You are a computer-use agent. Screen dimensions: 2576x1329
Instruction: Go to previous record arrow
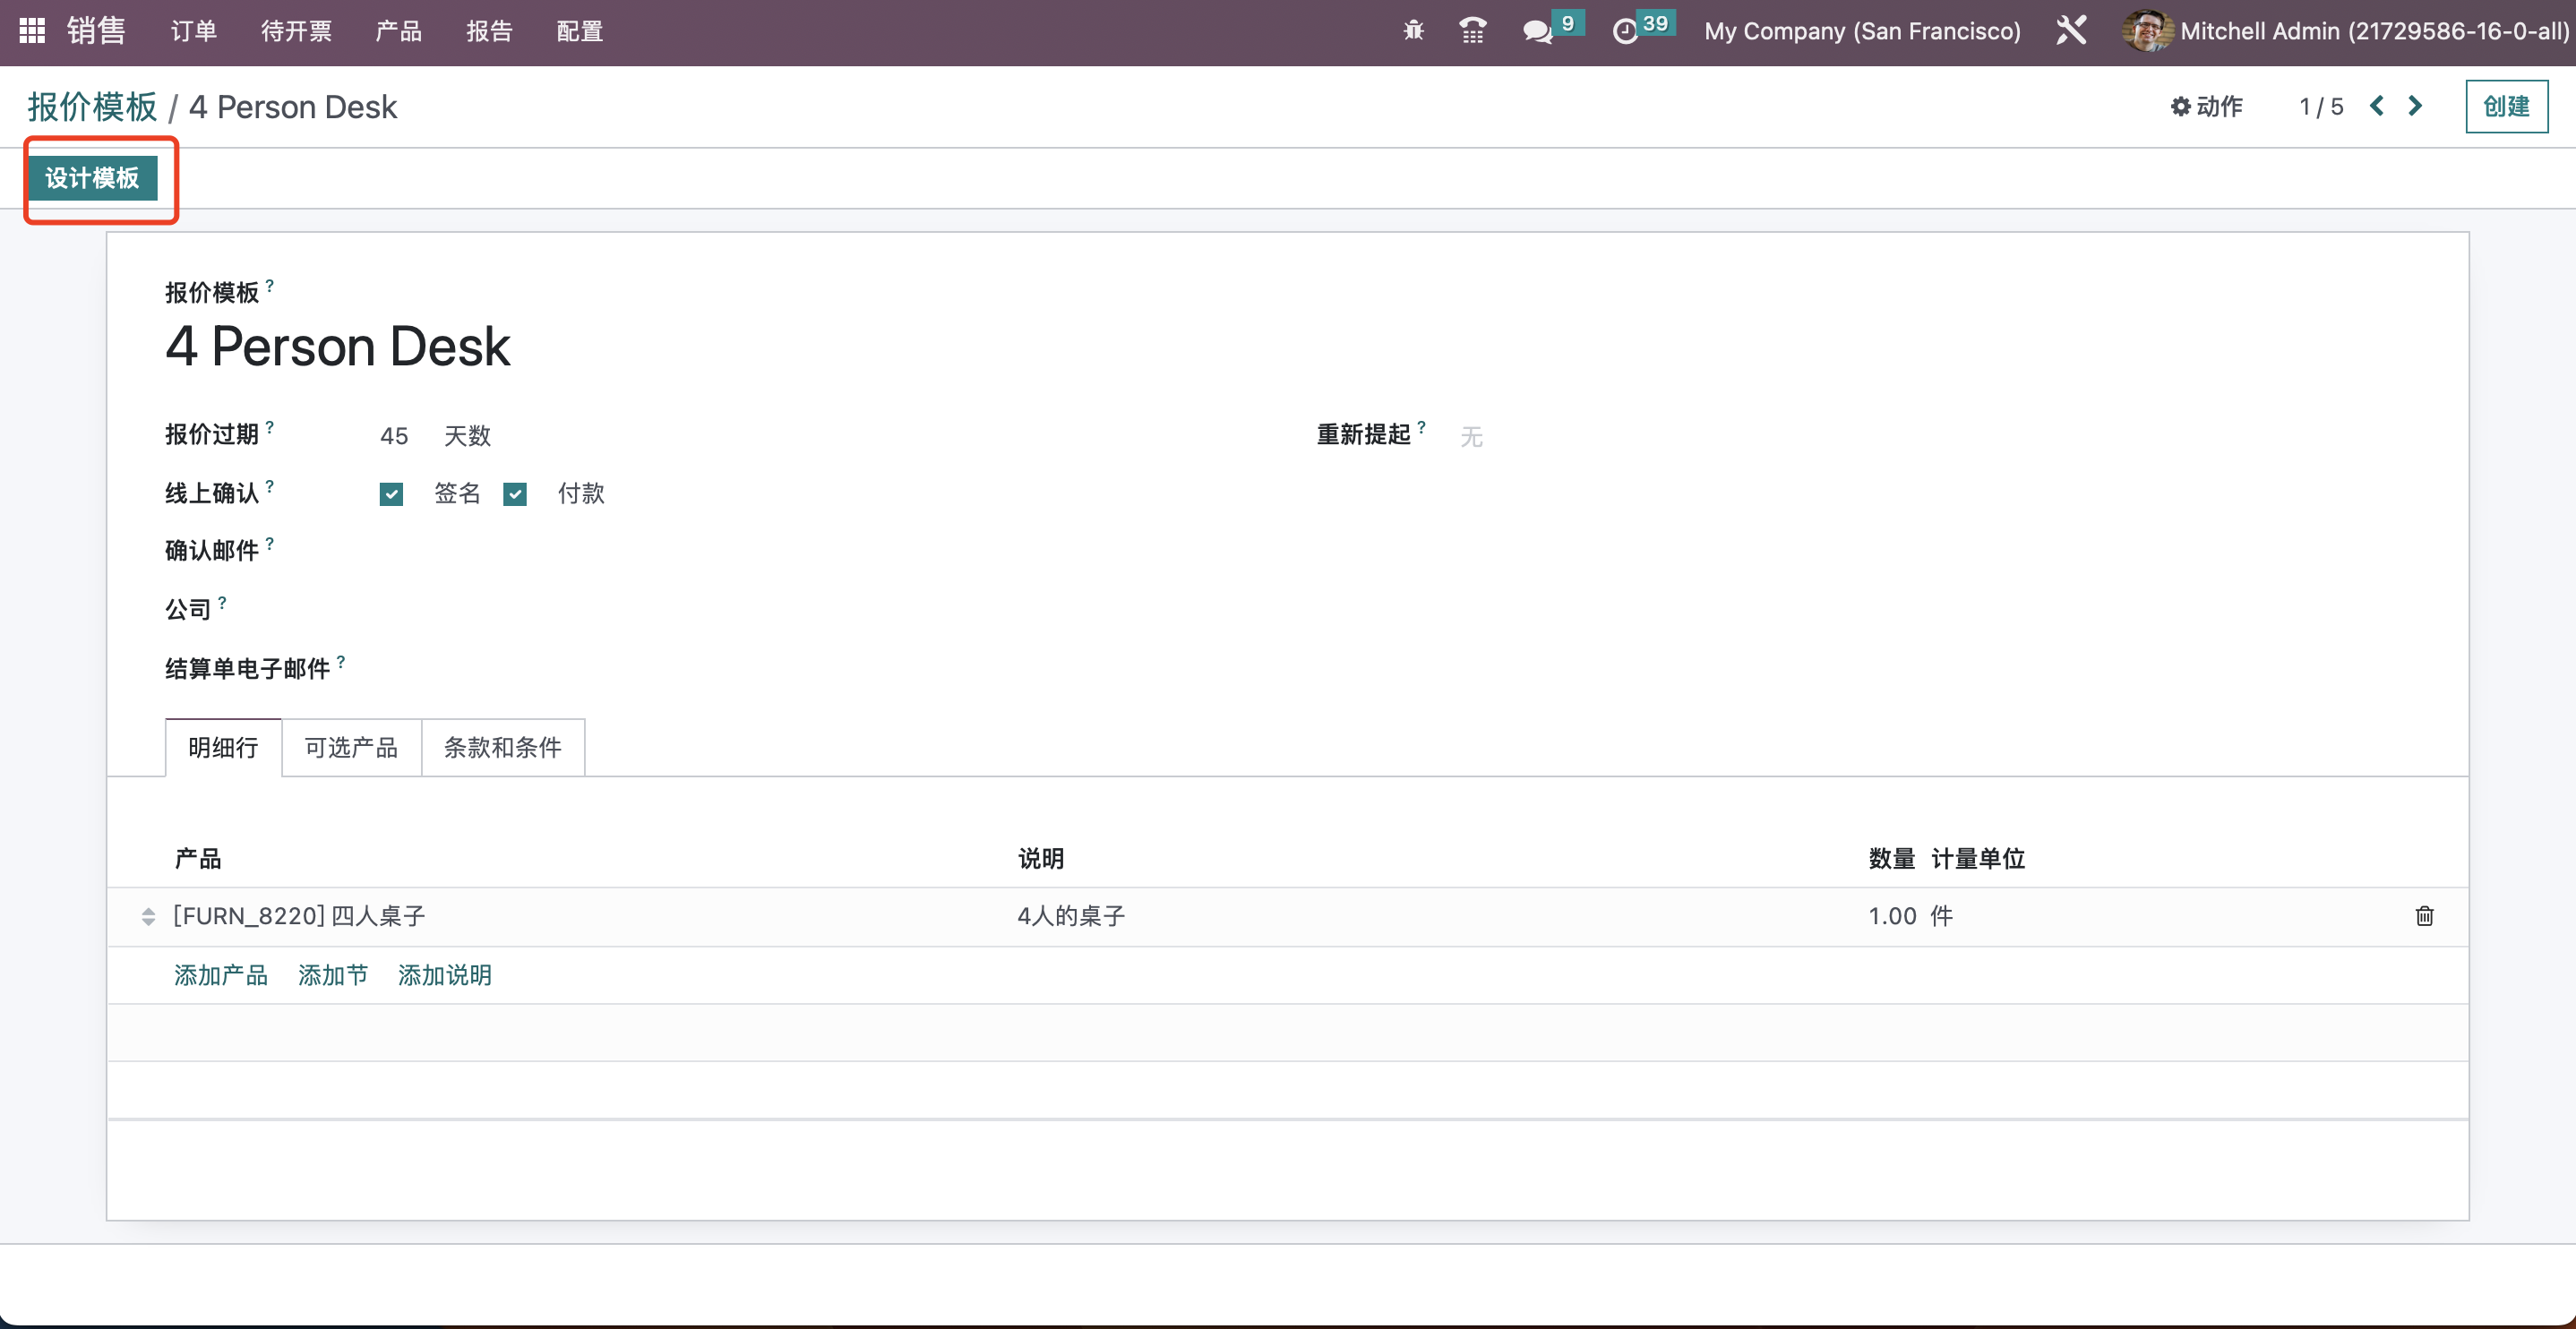(2377, 106)
